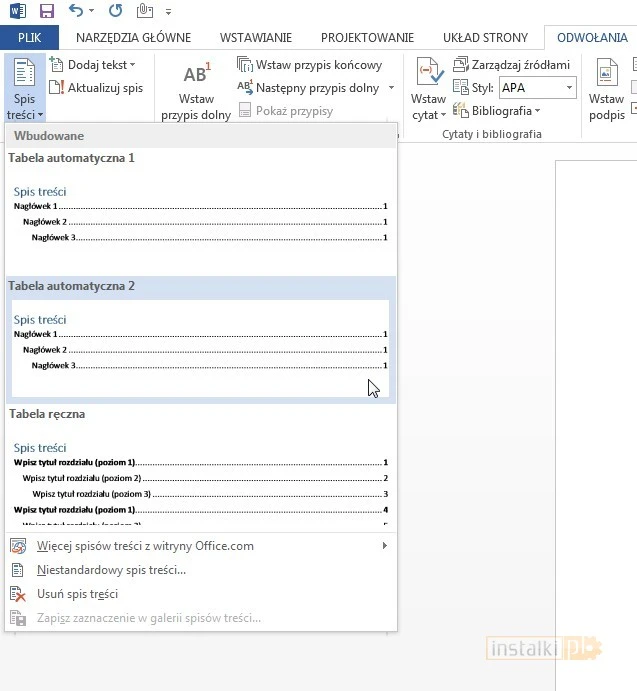The height and width of the screenshot is (691, 637).
Task: Open the Styl APA combo box
Action: (537, 88)
